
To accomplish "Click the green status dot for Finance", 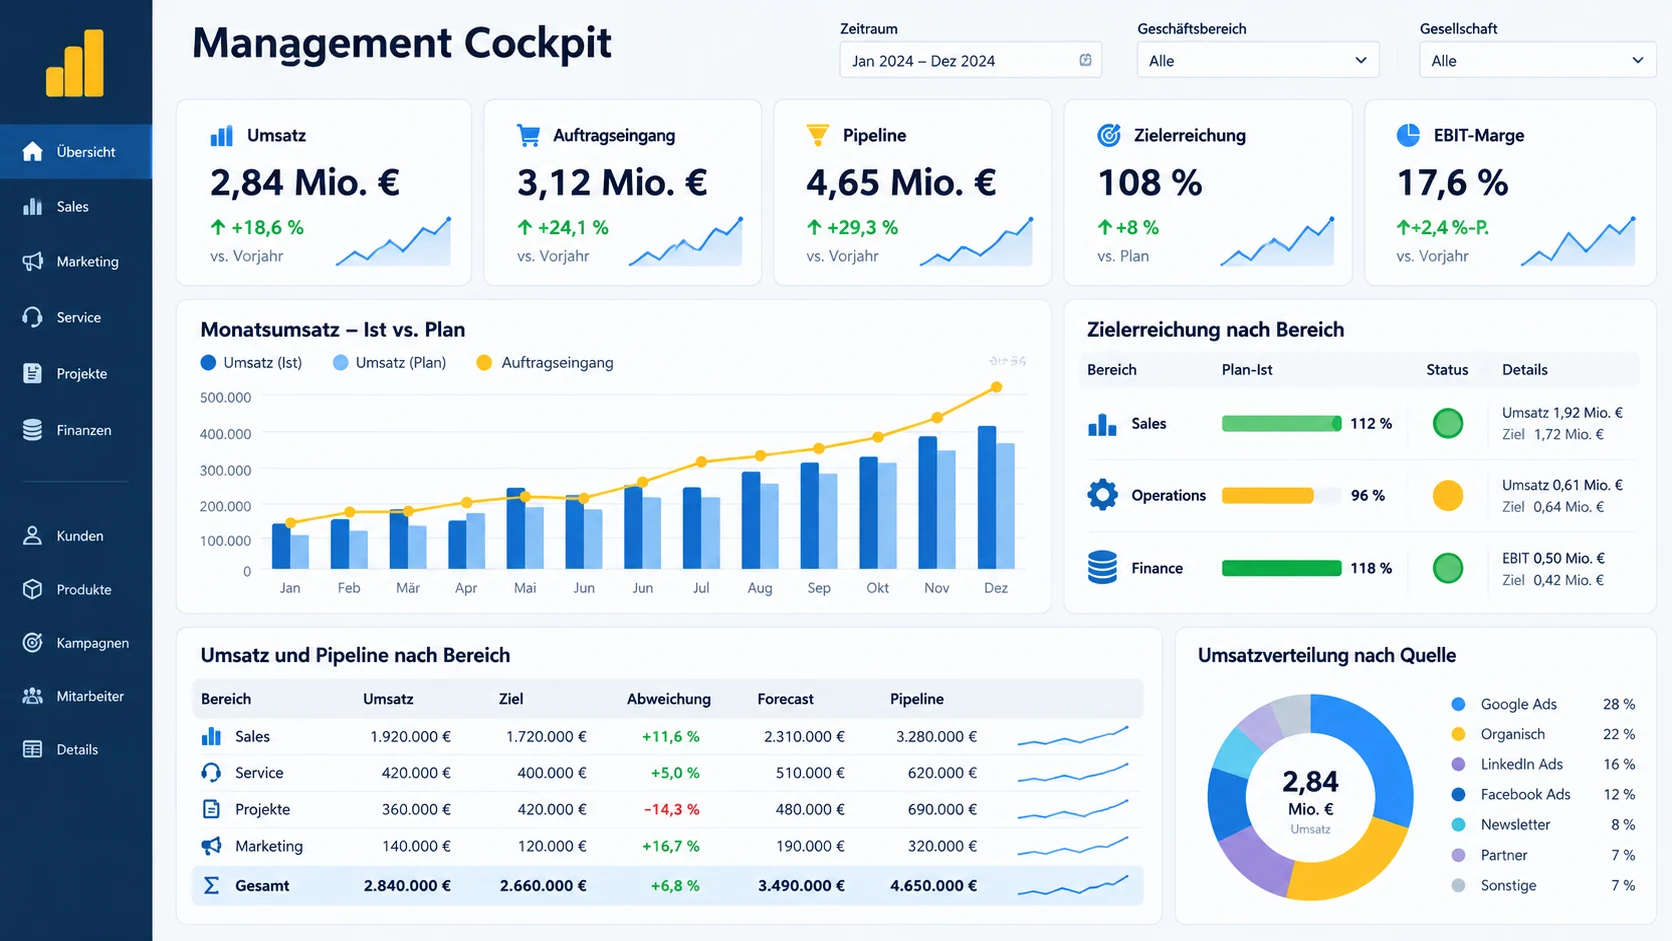I will click(x=1448, y=568).
